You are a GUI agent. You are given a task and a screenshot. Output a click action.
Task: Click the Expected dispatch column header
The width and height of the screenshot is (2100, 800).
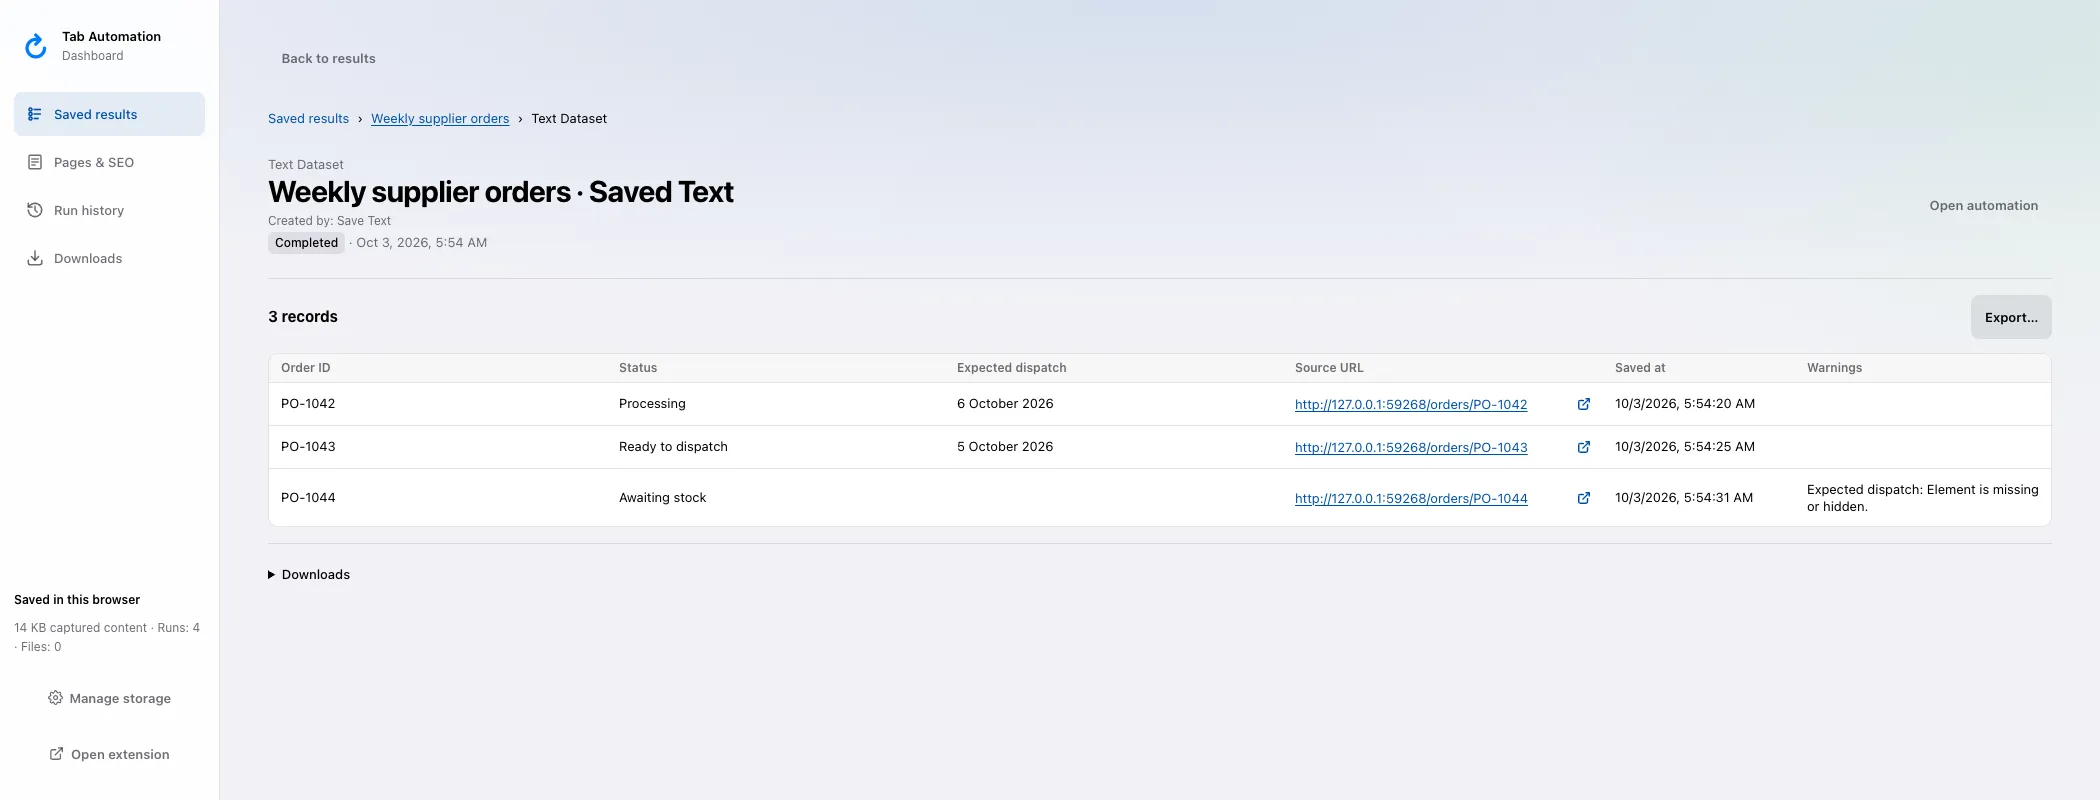tap(1011, 368)
